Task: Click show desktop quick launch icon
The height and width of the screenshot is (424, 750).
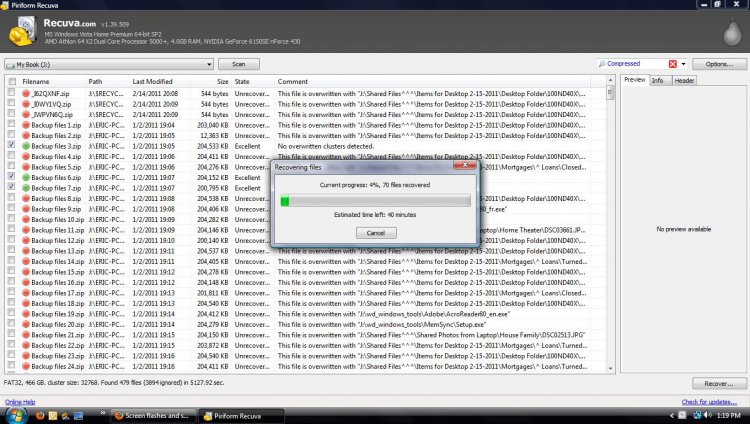Action: (78, 415)
